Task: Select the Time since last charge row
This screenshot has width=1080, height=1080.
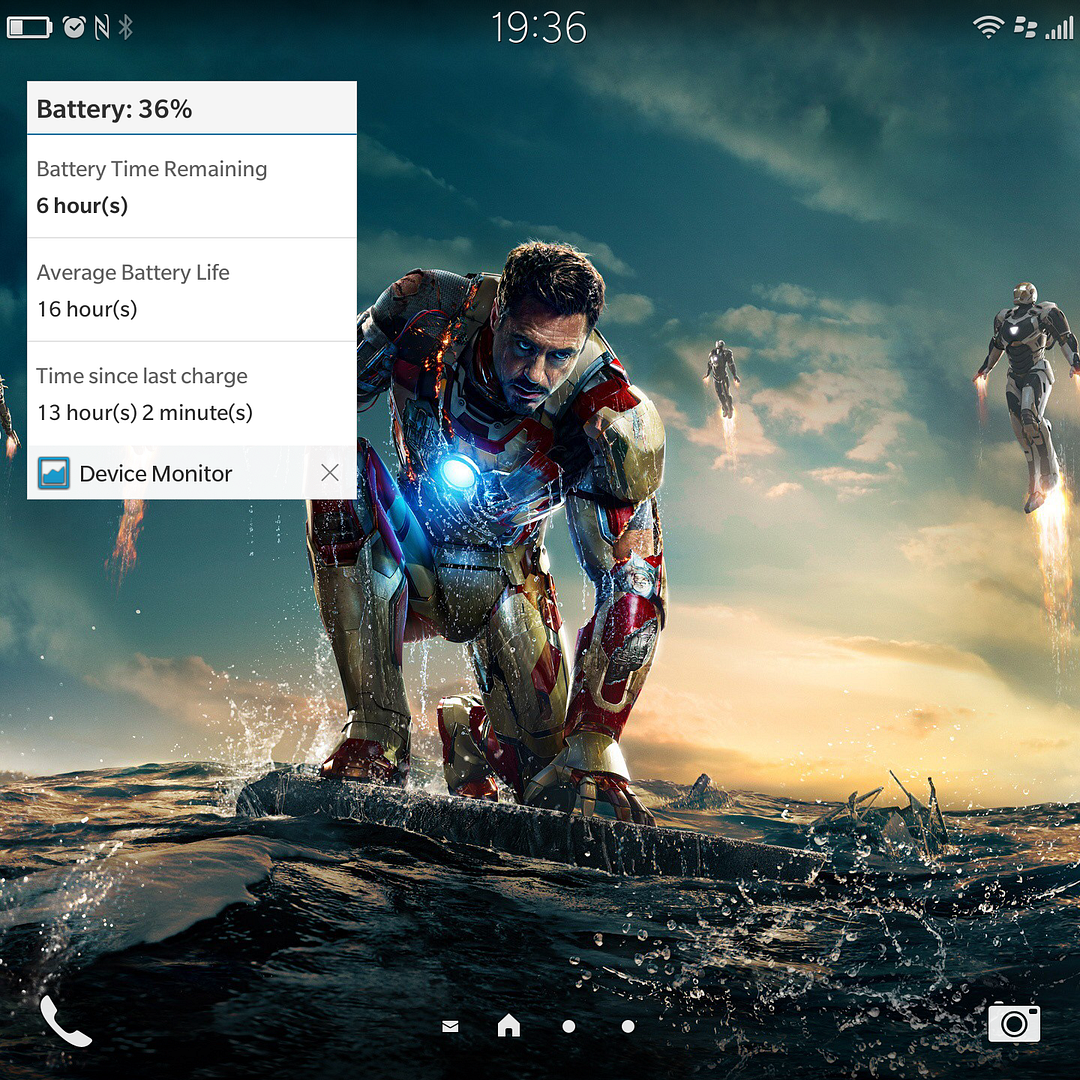Action: tap(191, 393)
